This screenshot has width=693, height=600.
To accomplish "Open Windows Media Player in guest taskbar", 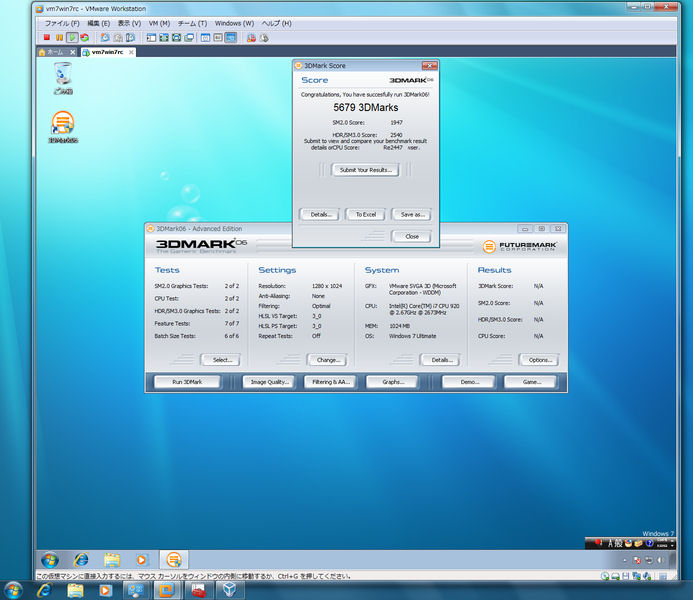I will point(141,560).
